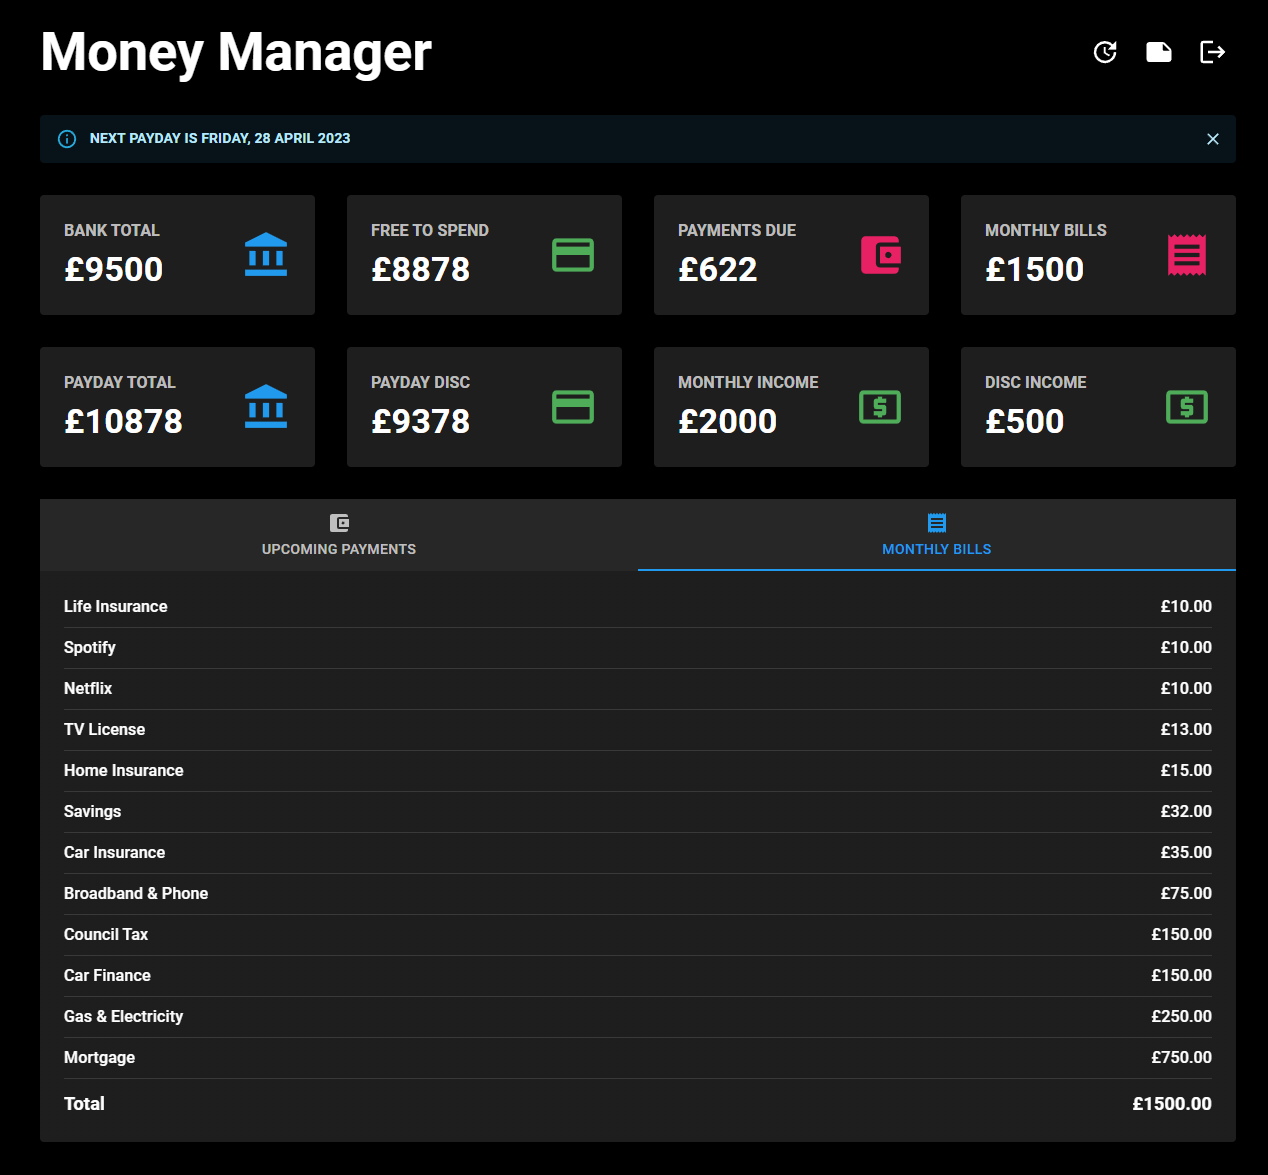Image resolution: width=1268 pixels, height=1175 pixels.
Task: Select the Broadband & Phone bill row
Action: point(638,894)
